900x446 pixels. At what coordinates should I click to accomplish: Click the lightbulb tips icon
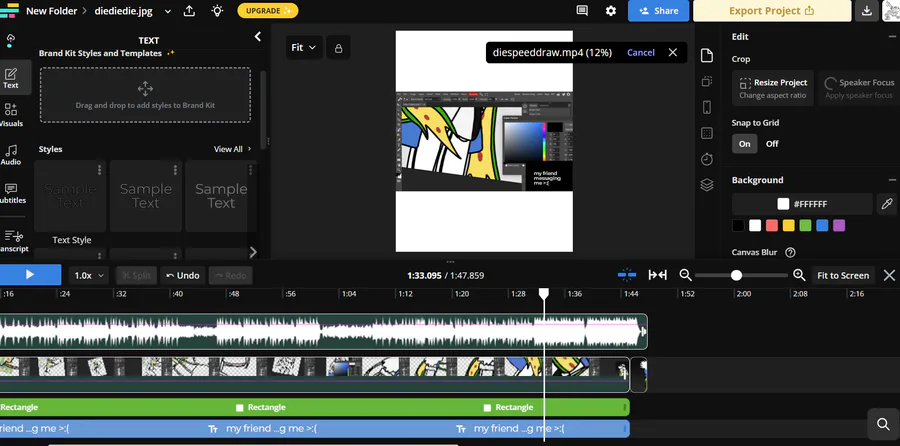coord(217,11)
